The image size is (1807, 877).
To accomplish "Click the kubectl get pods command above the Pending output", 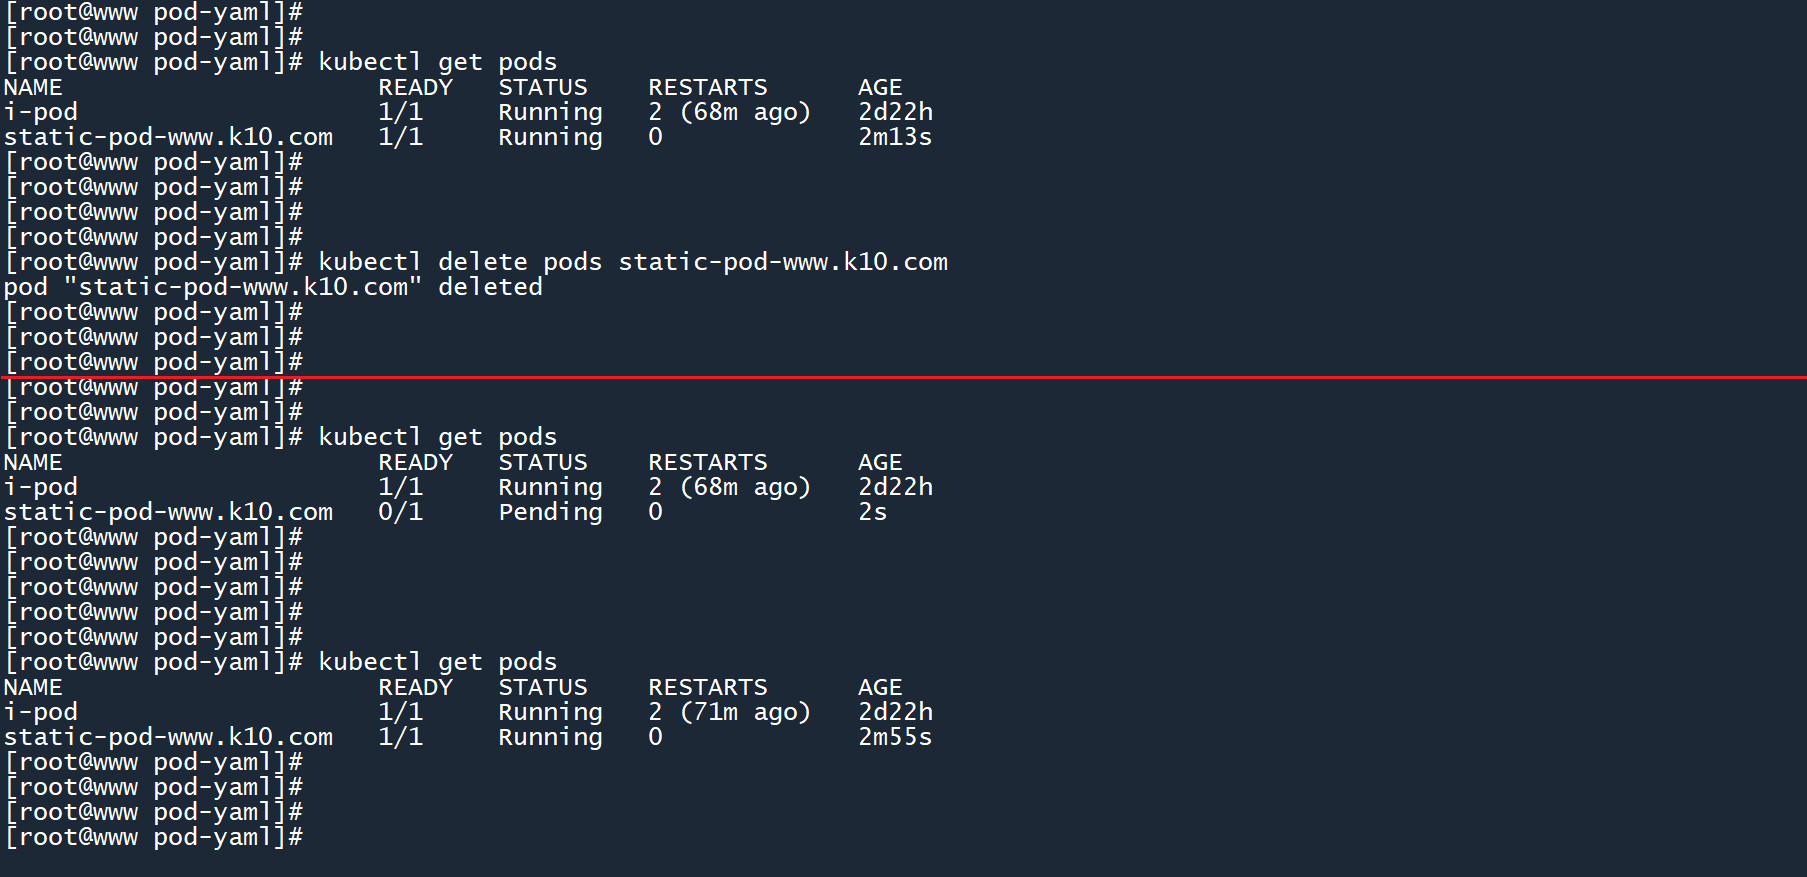I will coord(437,437).
